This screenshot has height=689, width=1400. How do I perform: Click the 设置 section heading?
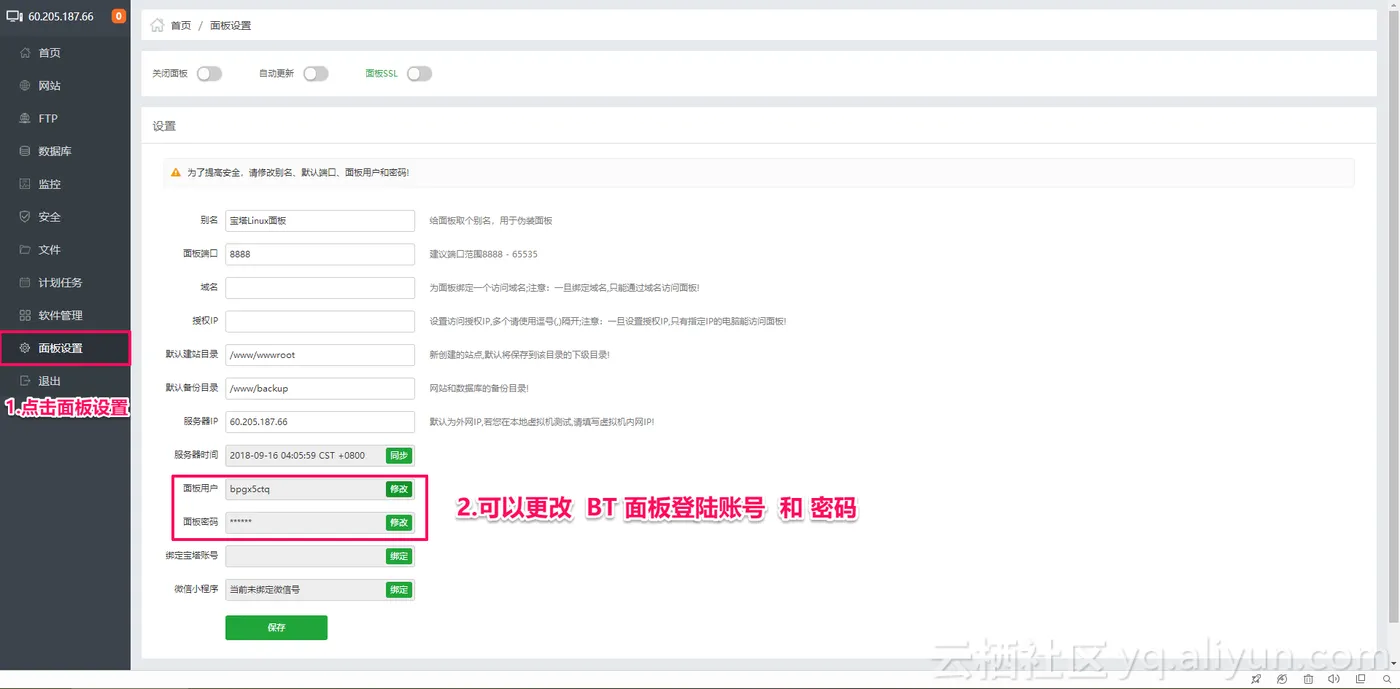164,127
